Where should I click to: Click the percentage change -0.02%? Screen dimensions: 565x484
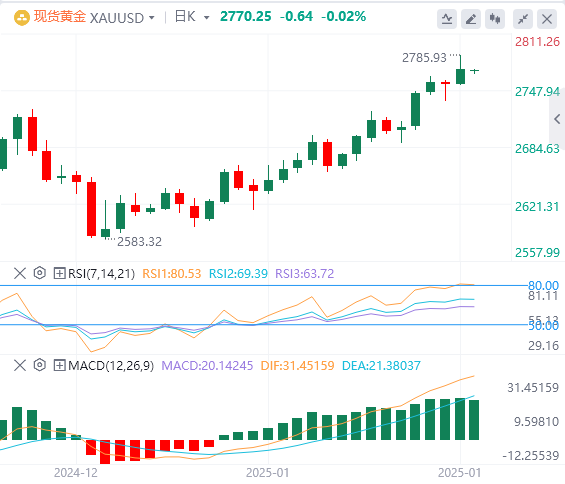click(343, 17)
